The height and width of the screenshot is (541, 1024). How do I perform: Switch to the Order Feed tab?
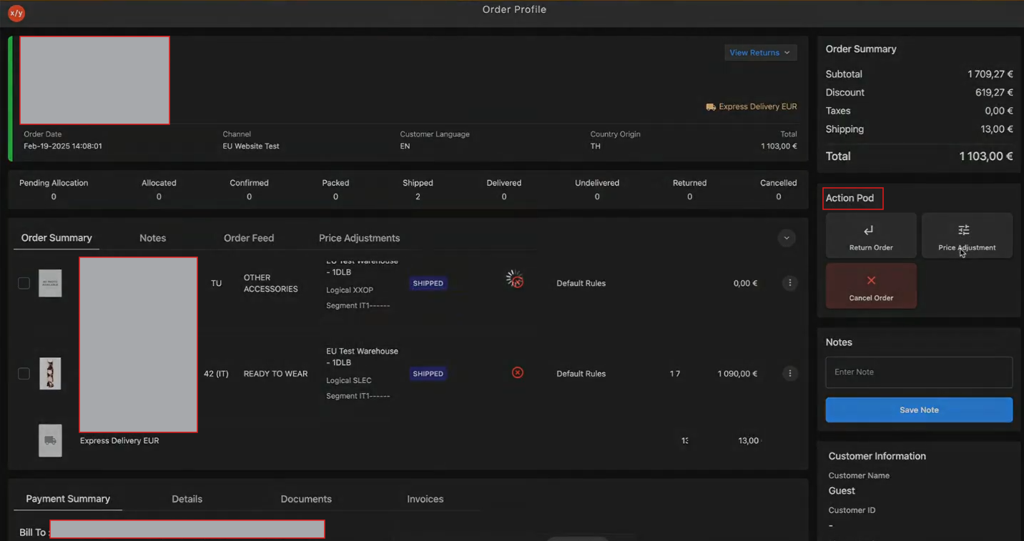pyautogui.click(x=249, y=238)
